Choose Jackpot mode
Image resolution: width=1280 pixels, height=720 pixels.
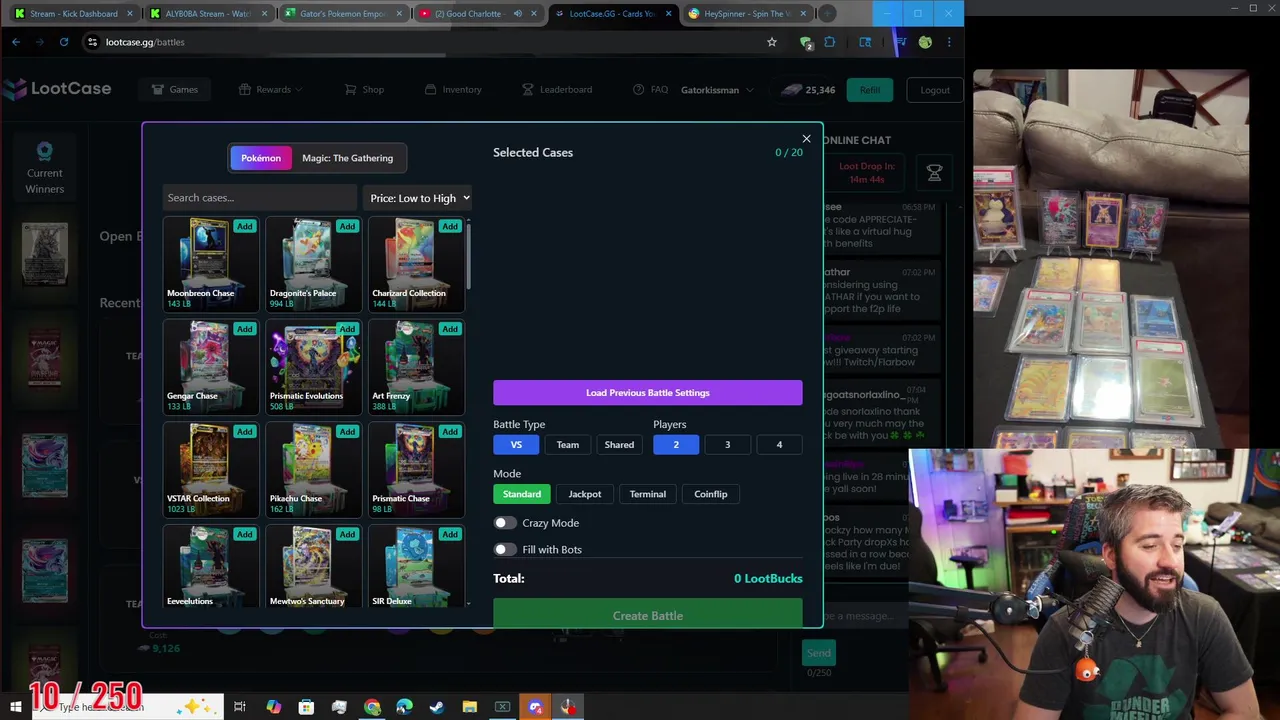(585, 494)
